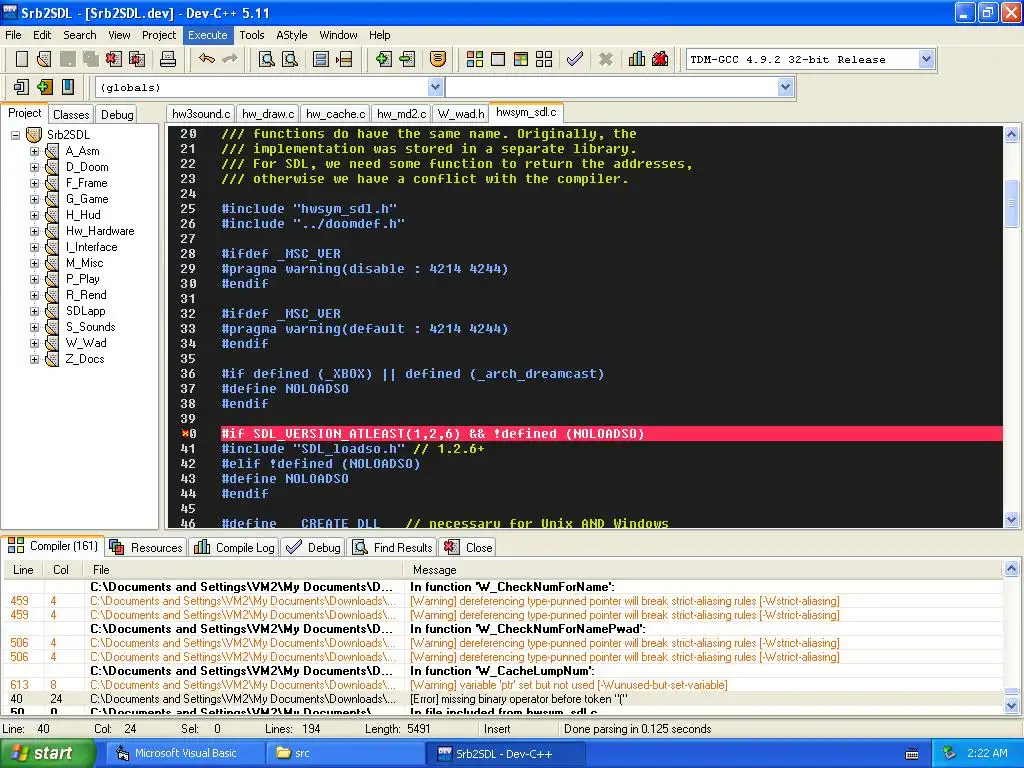This screenshot has height=768, width=1024.
Task: Switch to the Debug sidebar tab
Action: tap(117, 114)
